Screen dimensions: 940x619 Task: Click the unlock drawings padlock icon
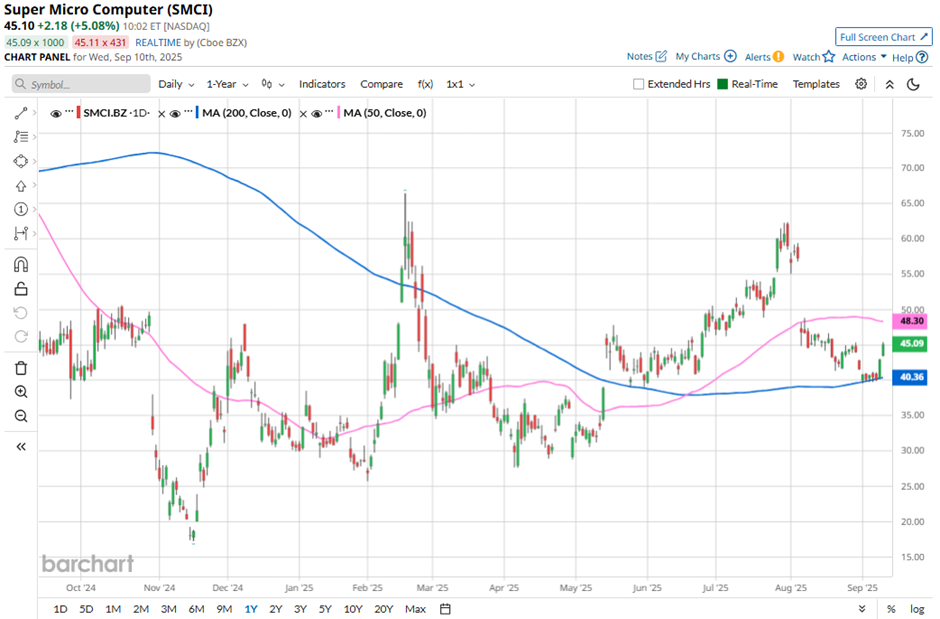20,289
